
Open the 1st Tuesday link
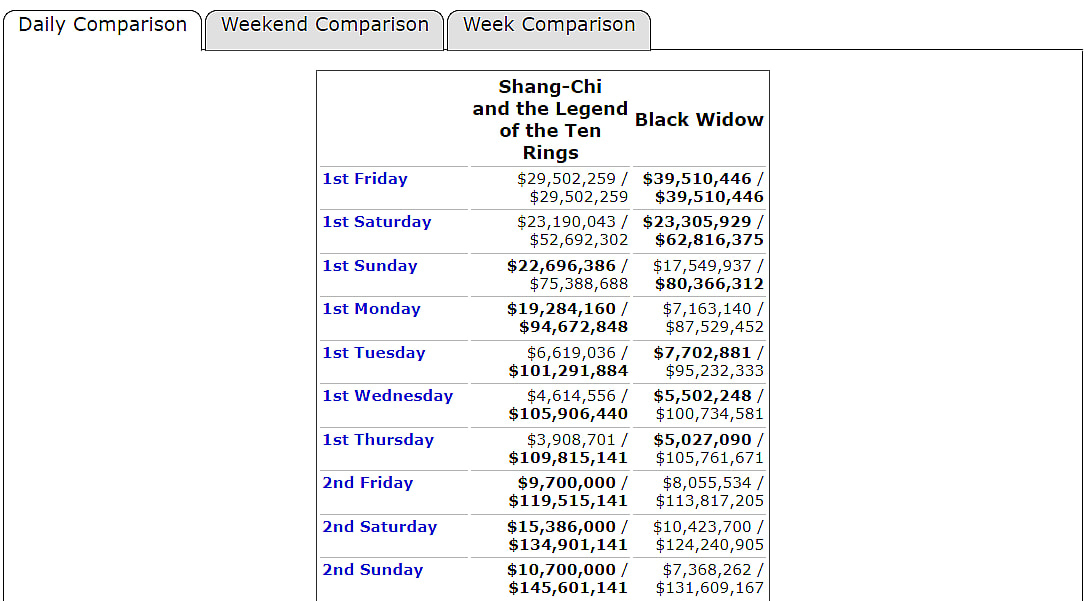pyautogui.click(x=373, y=353)
